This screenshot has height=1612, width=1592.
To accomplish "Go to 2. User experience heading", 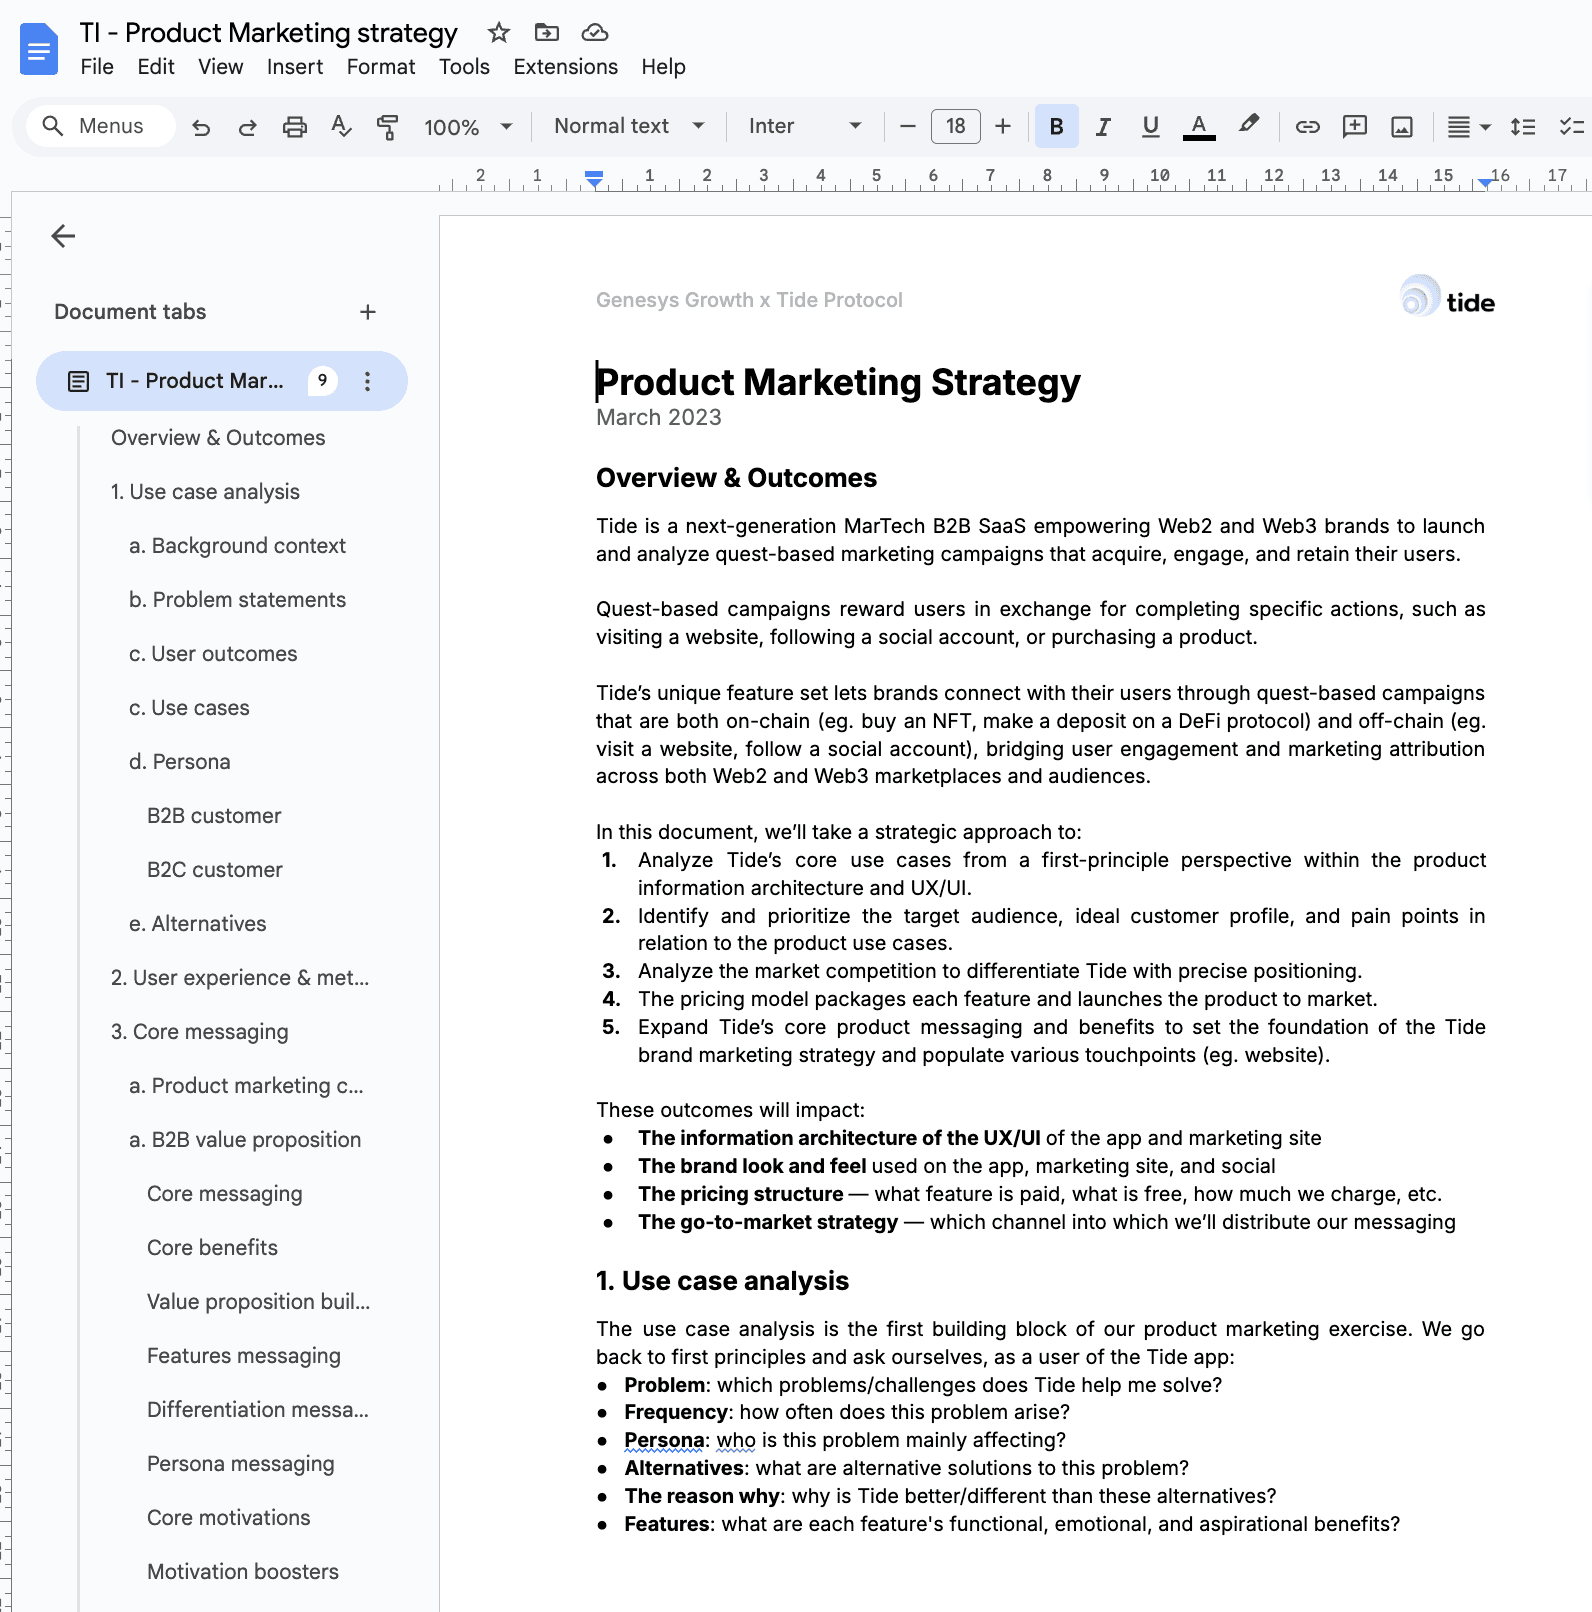I will pyautogui.click(x=240, y=978).
